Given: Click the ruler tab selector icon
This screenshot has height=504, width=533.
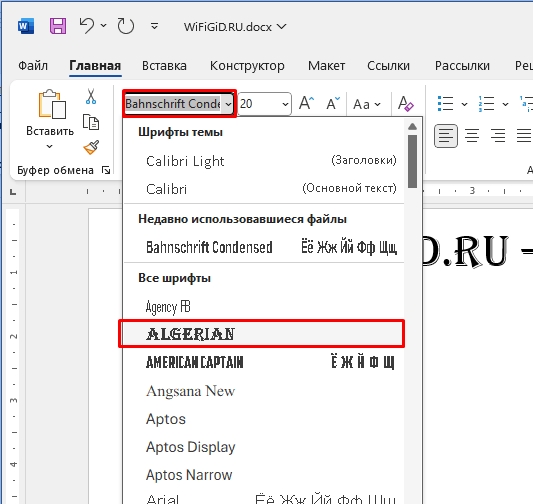Looking at the screenshot, I should (13, 192).
